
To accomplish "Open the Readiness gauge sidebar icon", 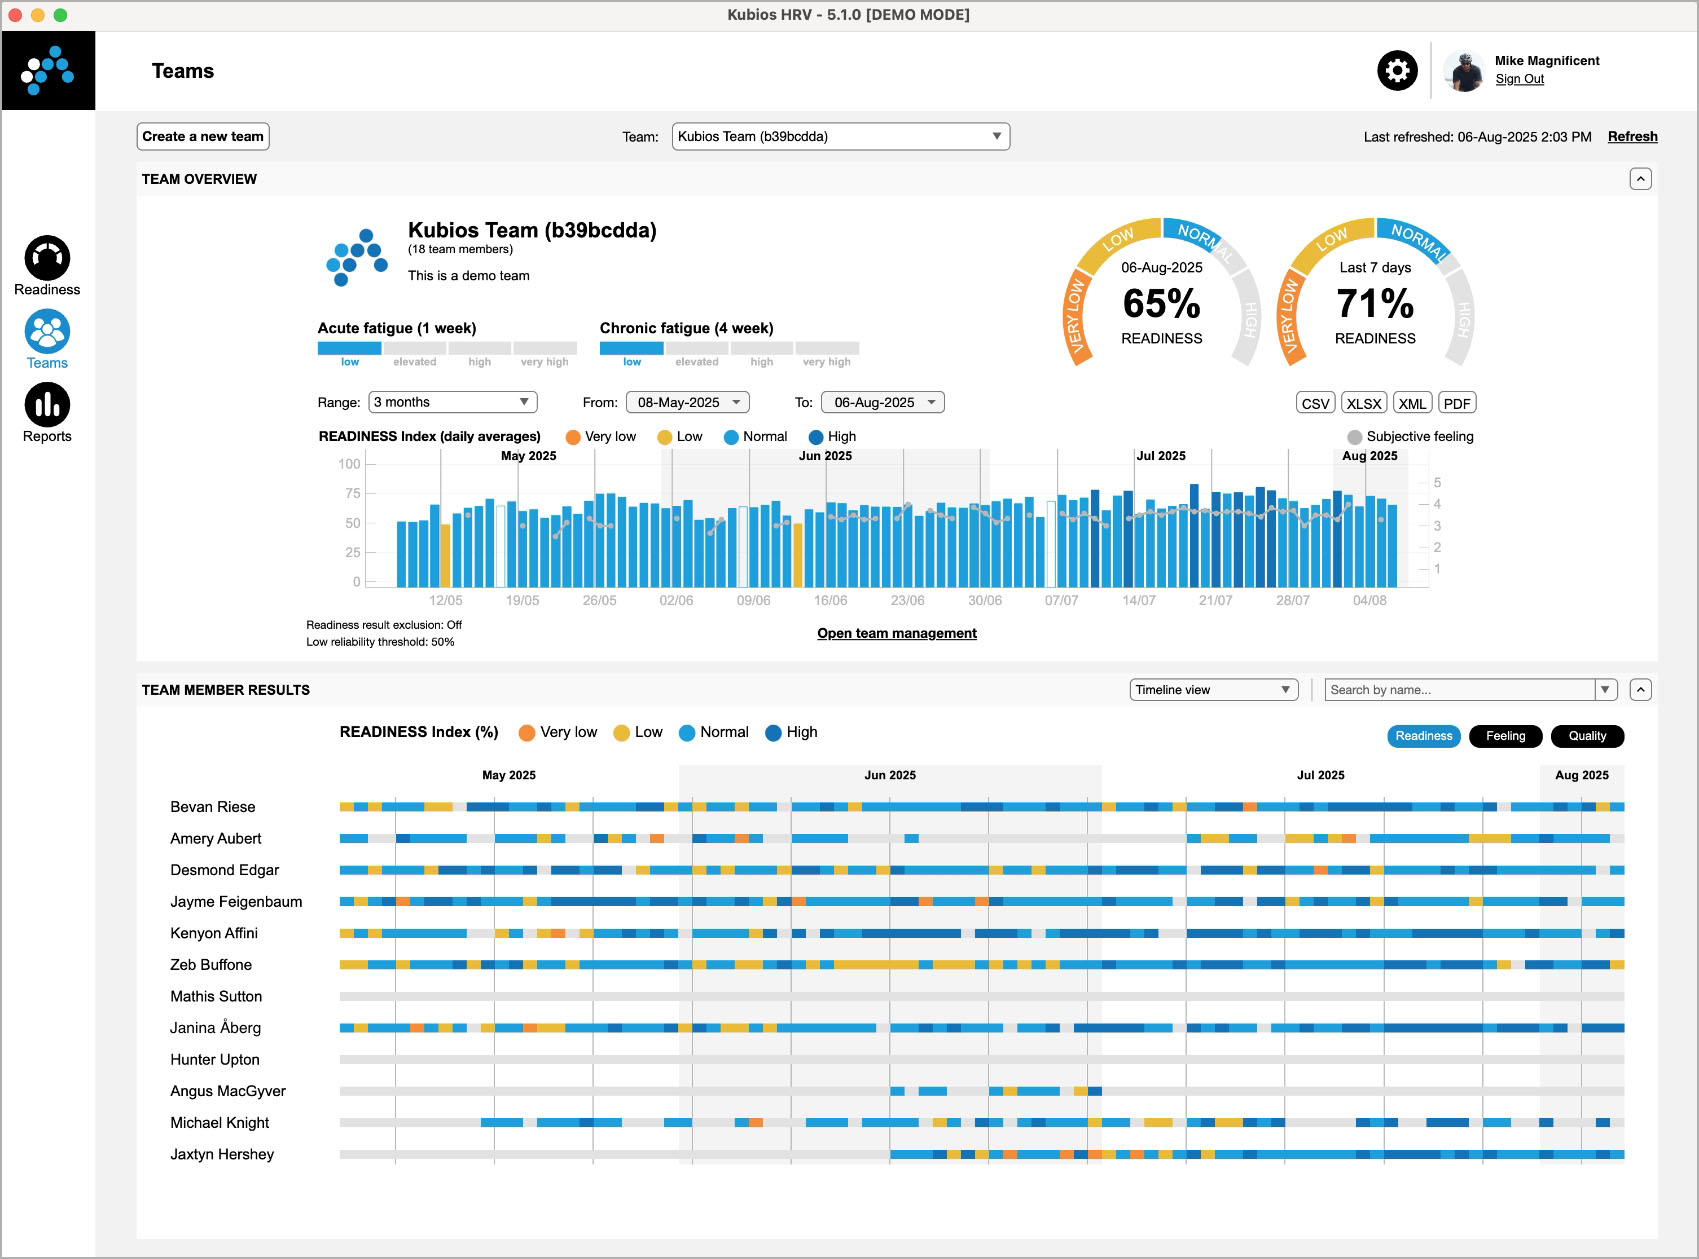I will point(47,259).
